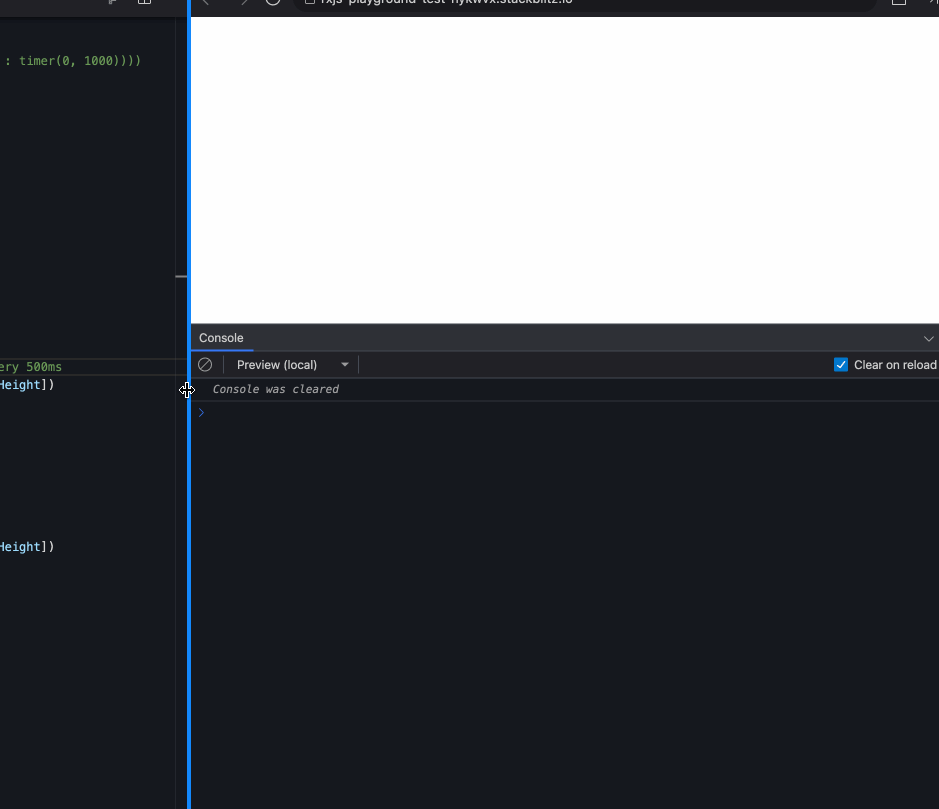This screenshot has height=809, width=939.
Task: Click the splitter between editor and preview
Action: (x=188, y=390)
